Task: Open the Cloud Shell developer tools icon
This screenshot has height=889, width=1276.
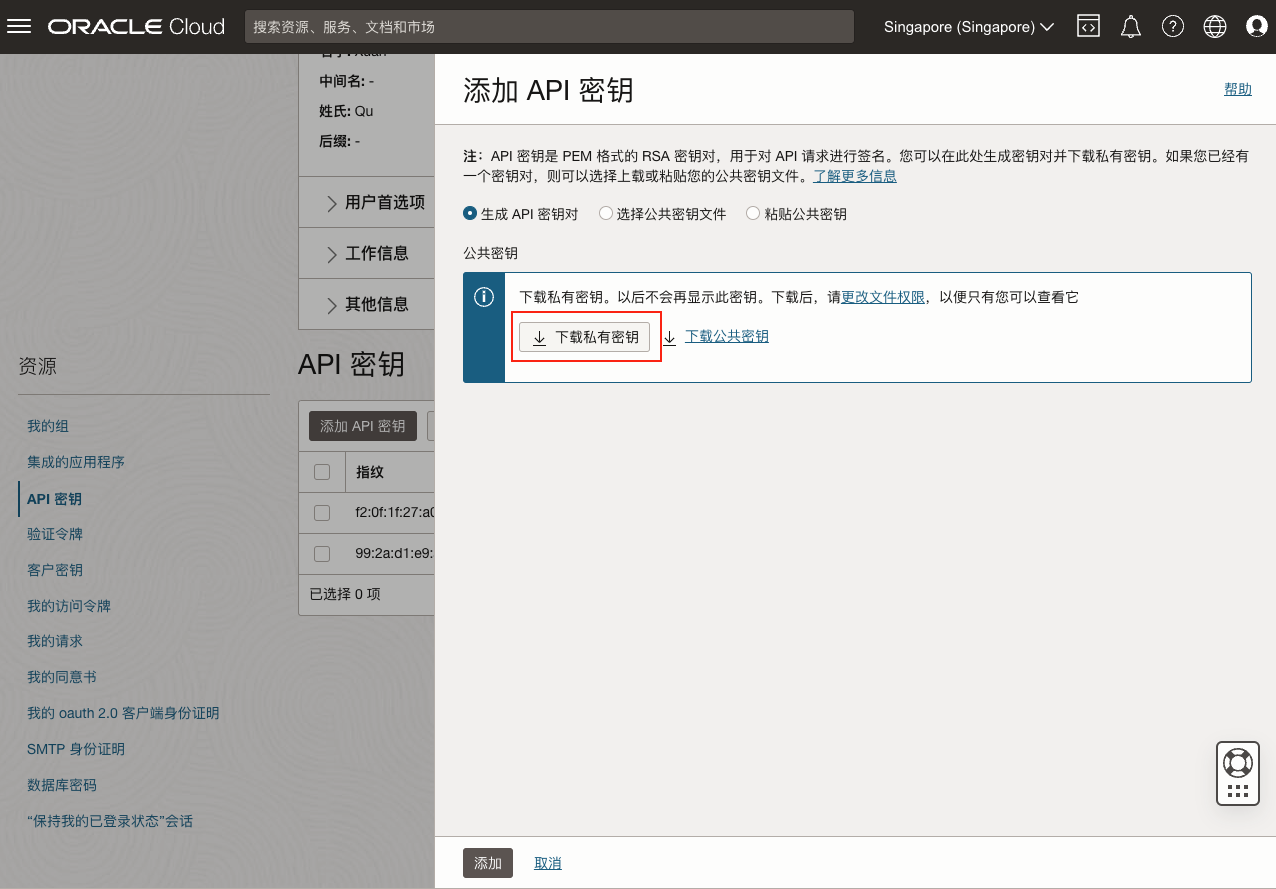Action: (x=1088, y=27)
